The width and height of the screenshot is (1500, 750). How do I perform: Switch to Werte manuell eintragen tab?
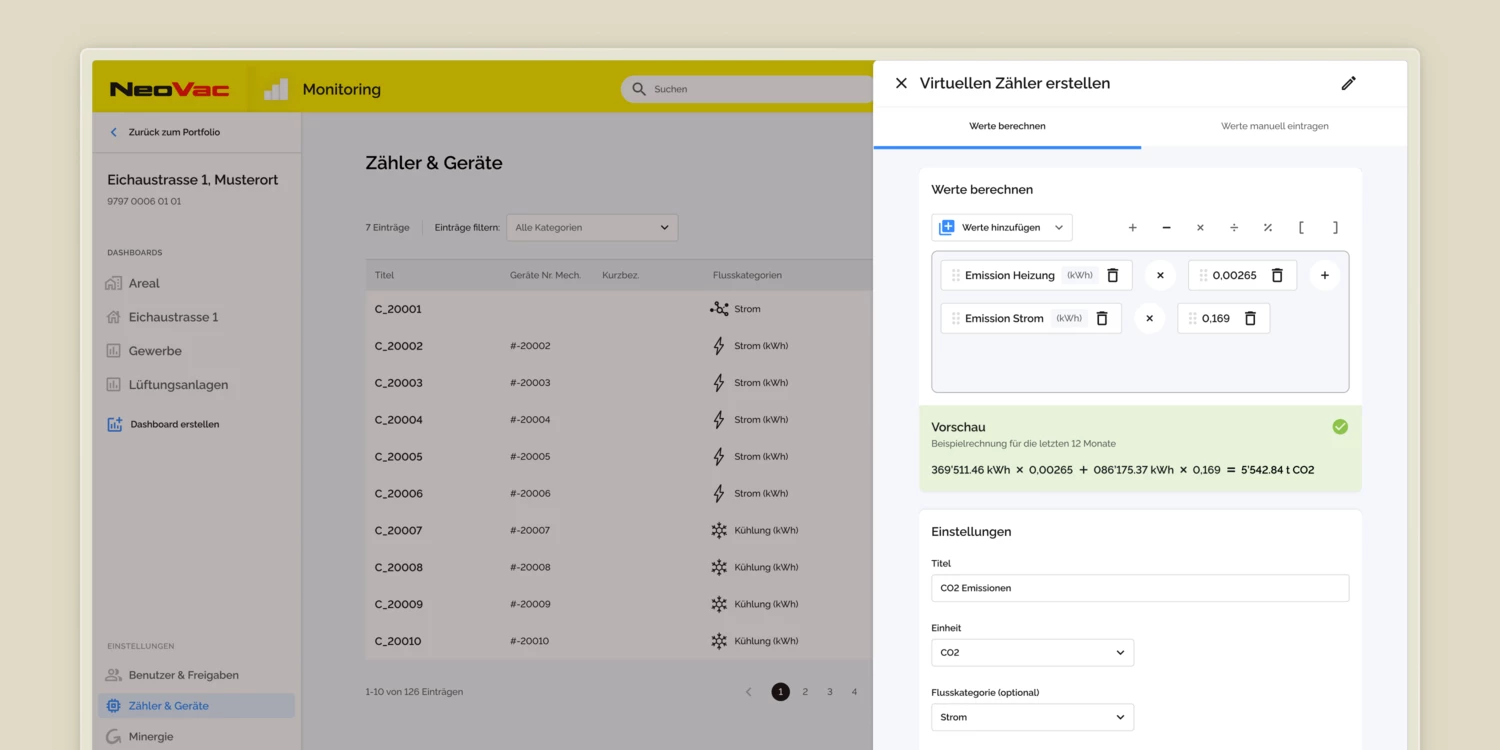click(x=1274, y=127)
